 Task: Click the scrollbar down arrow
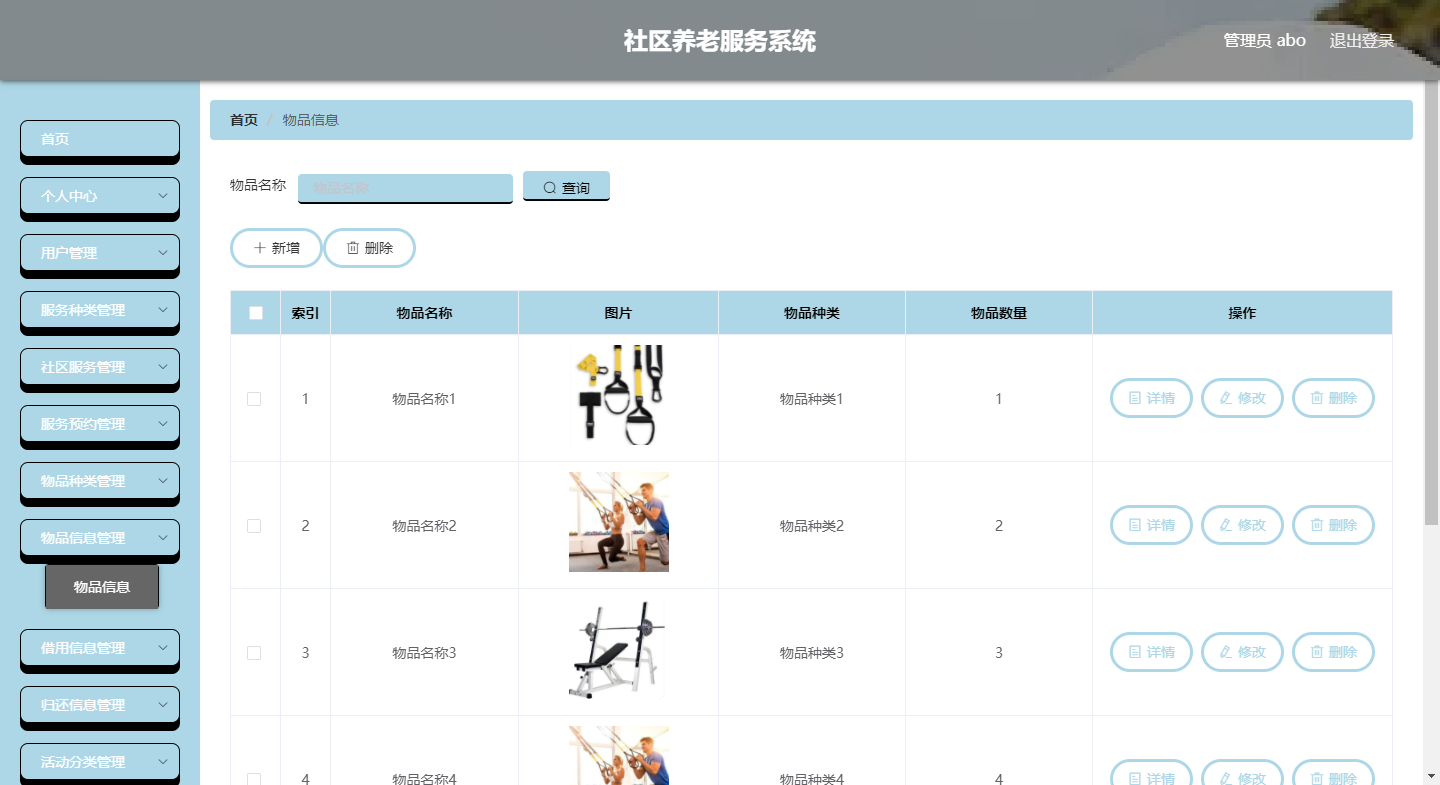click(x=1432, y=776)
